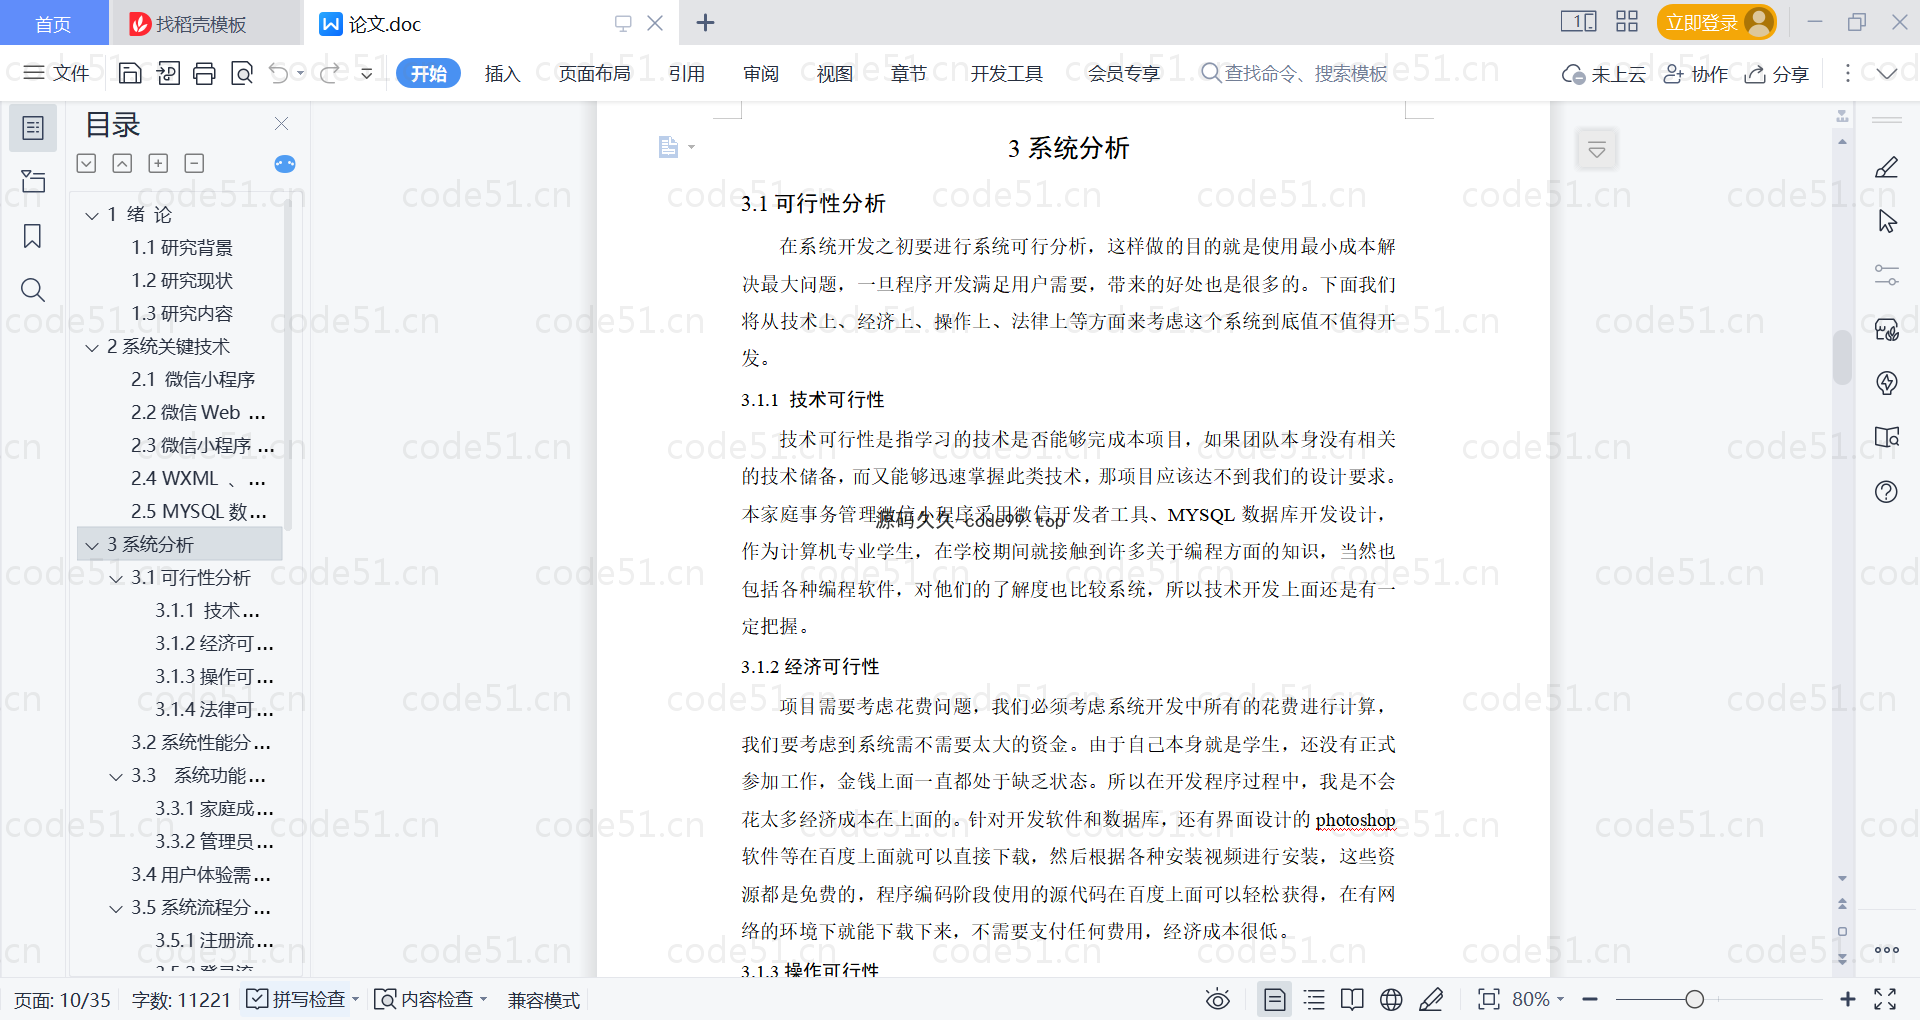This screenshot has width=1920, height=1020.
Task: Click the Save icon in toolbar
Action: click(x=129, y=73)
